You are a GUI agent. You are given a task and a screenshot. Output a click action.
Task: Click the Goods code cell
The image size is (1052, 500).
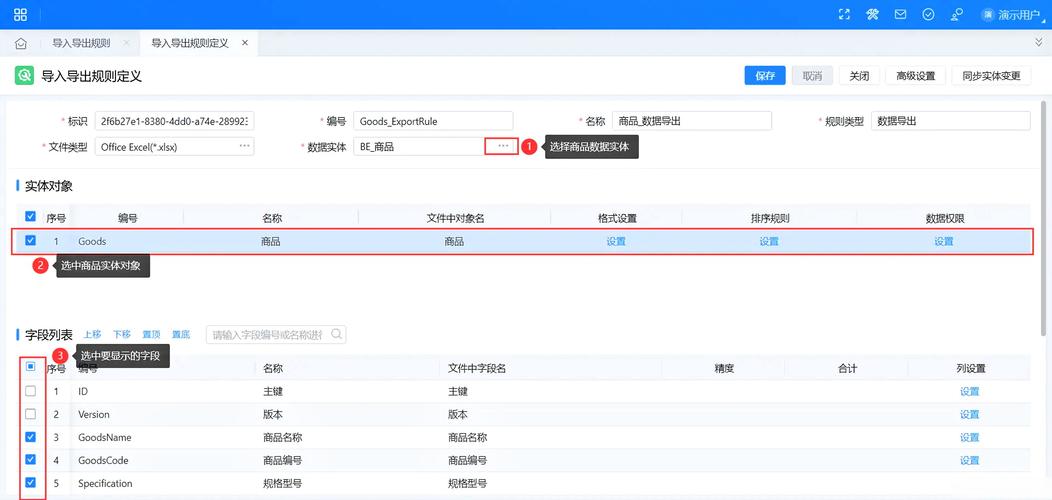(92, 242)
